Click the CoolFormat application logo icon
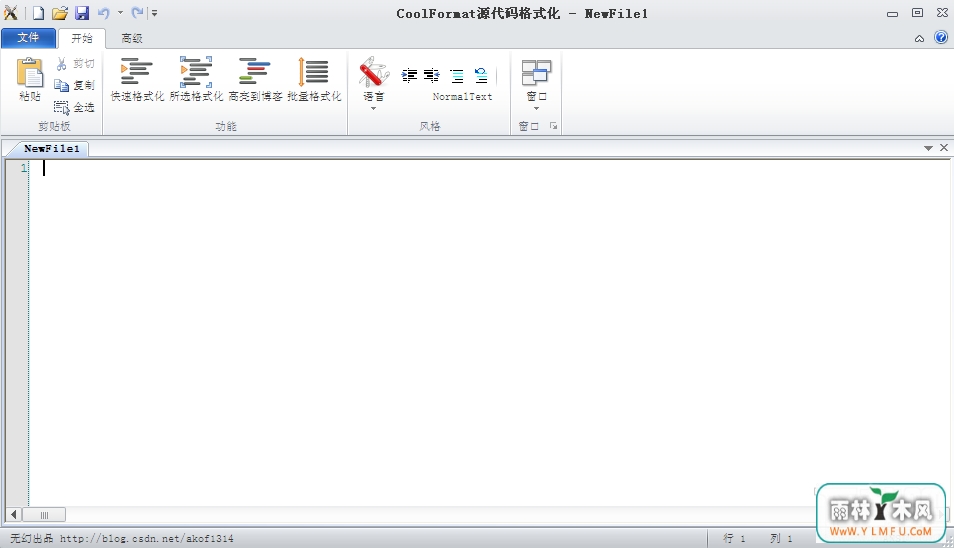The width and height of the screenshot is (954, 548). tap(10, 12)
